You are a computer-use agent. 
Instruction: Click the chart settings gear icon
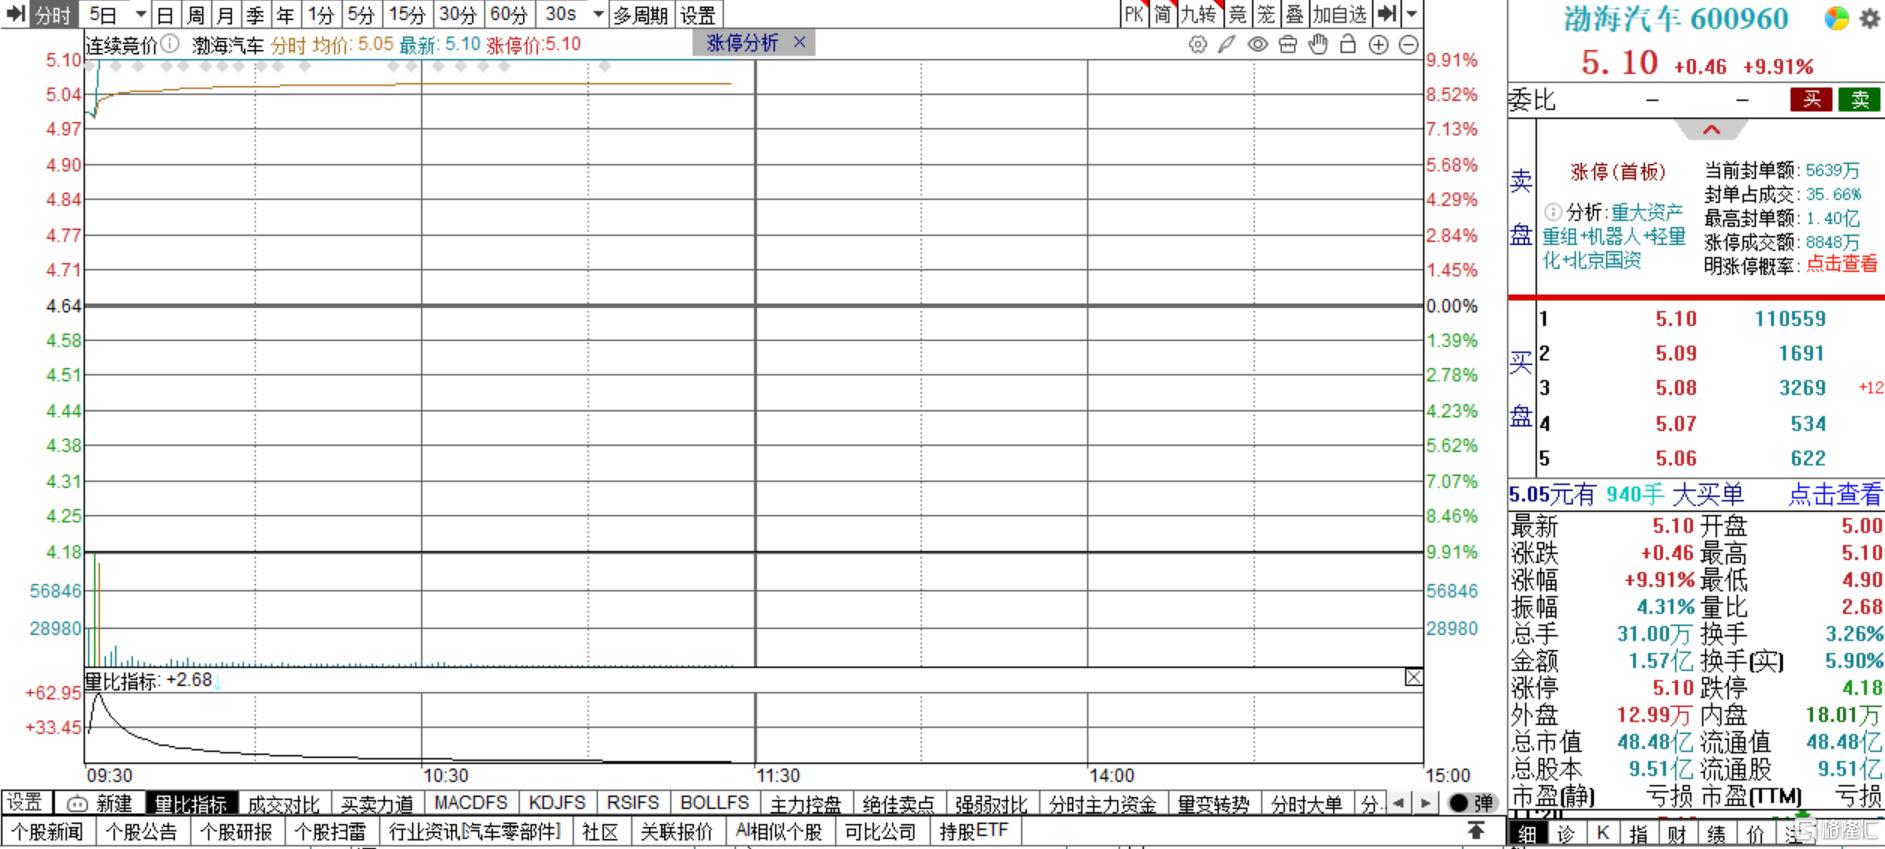[x=1197, y=44]
